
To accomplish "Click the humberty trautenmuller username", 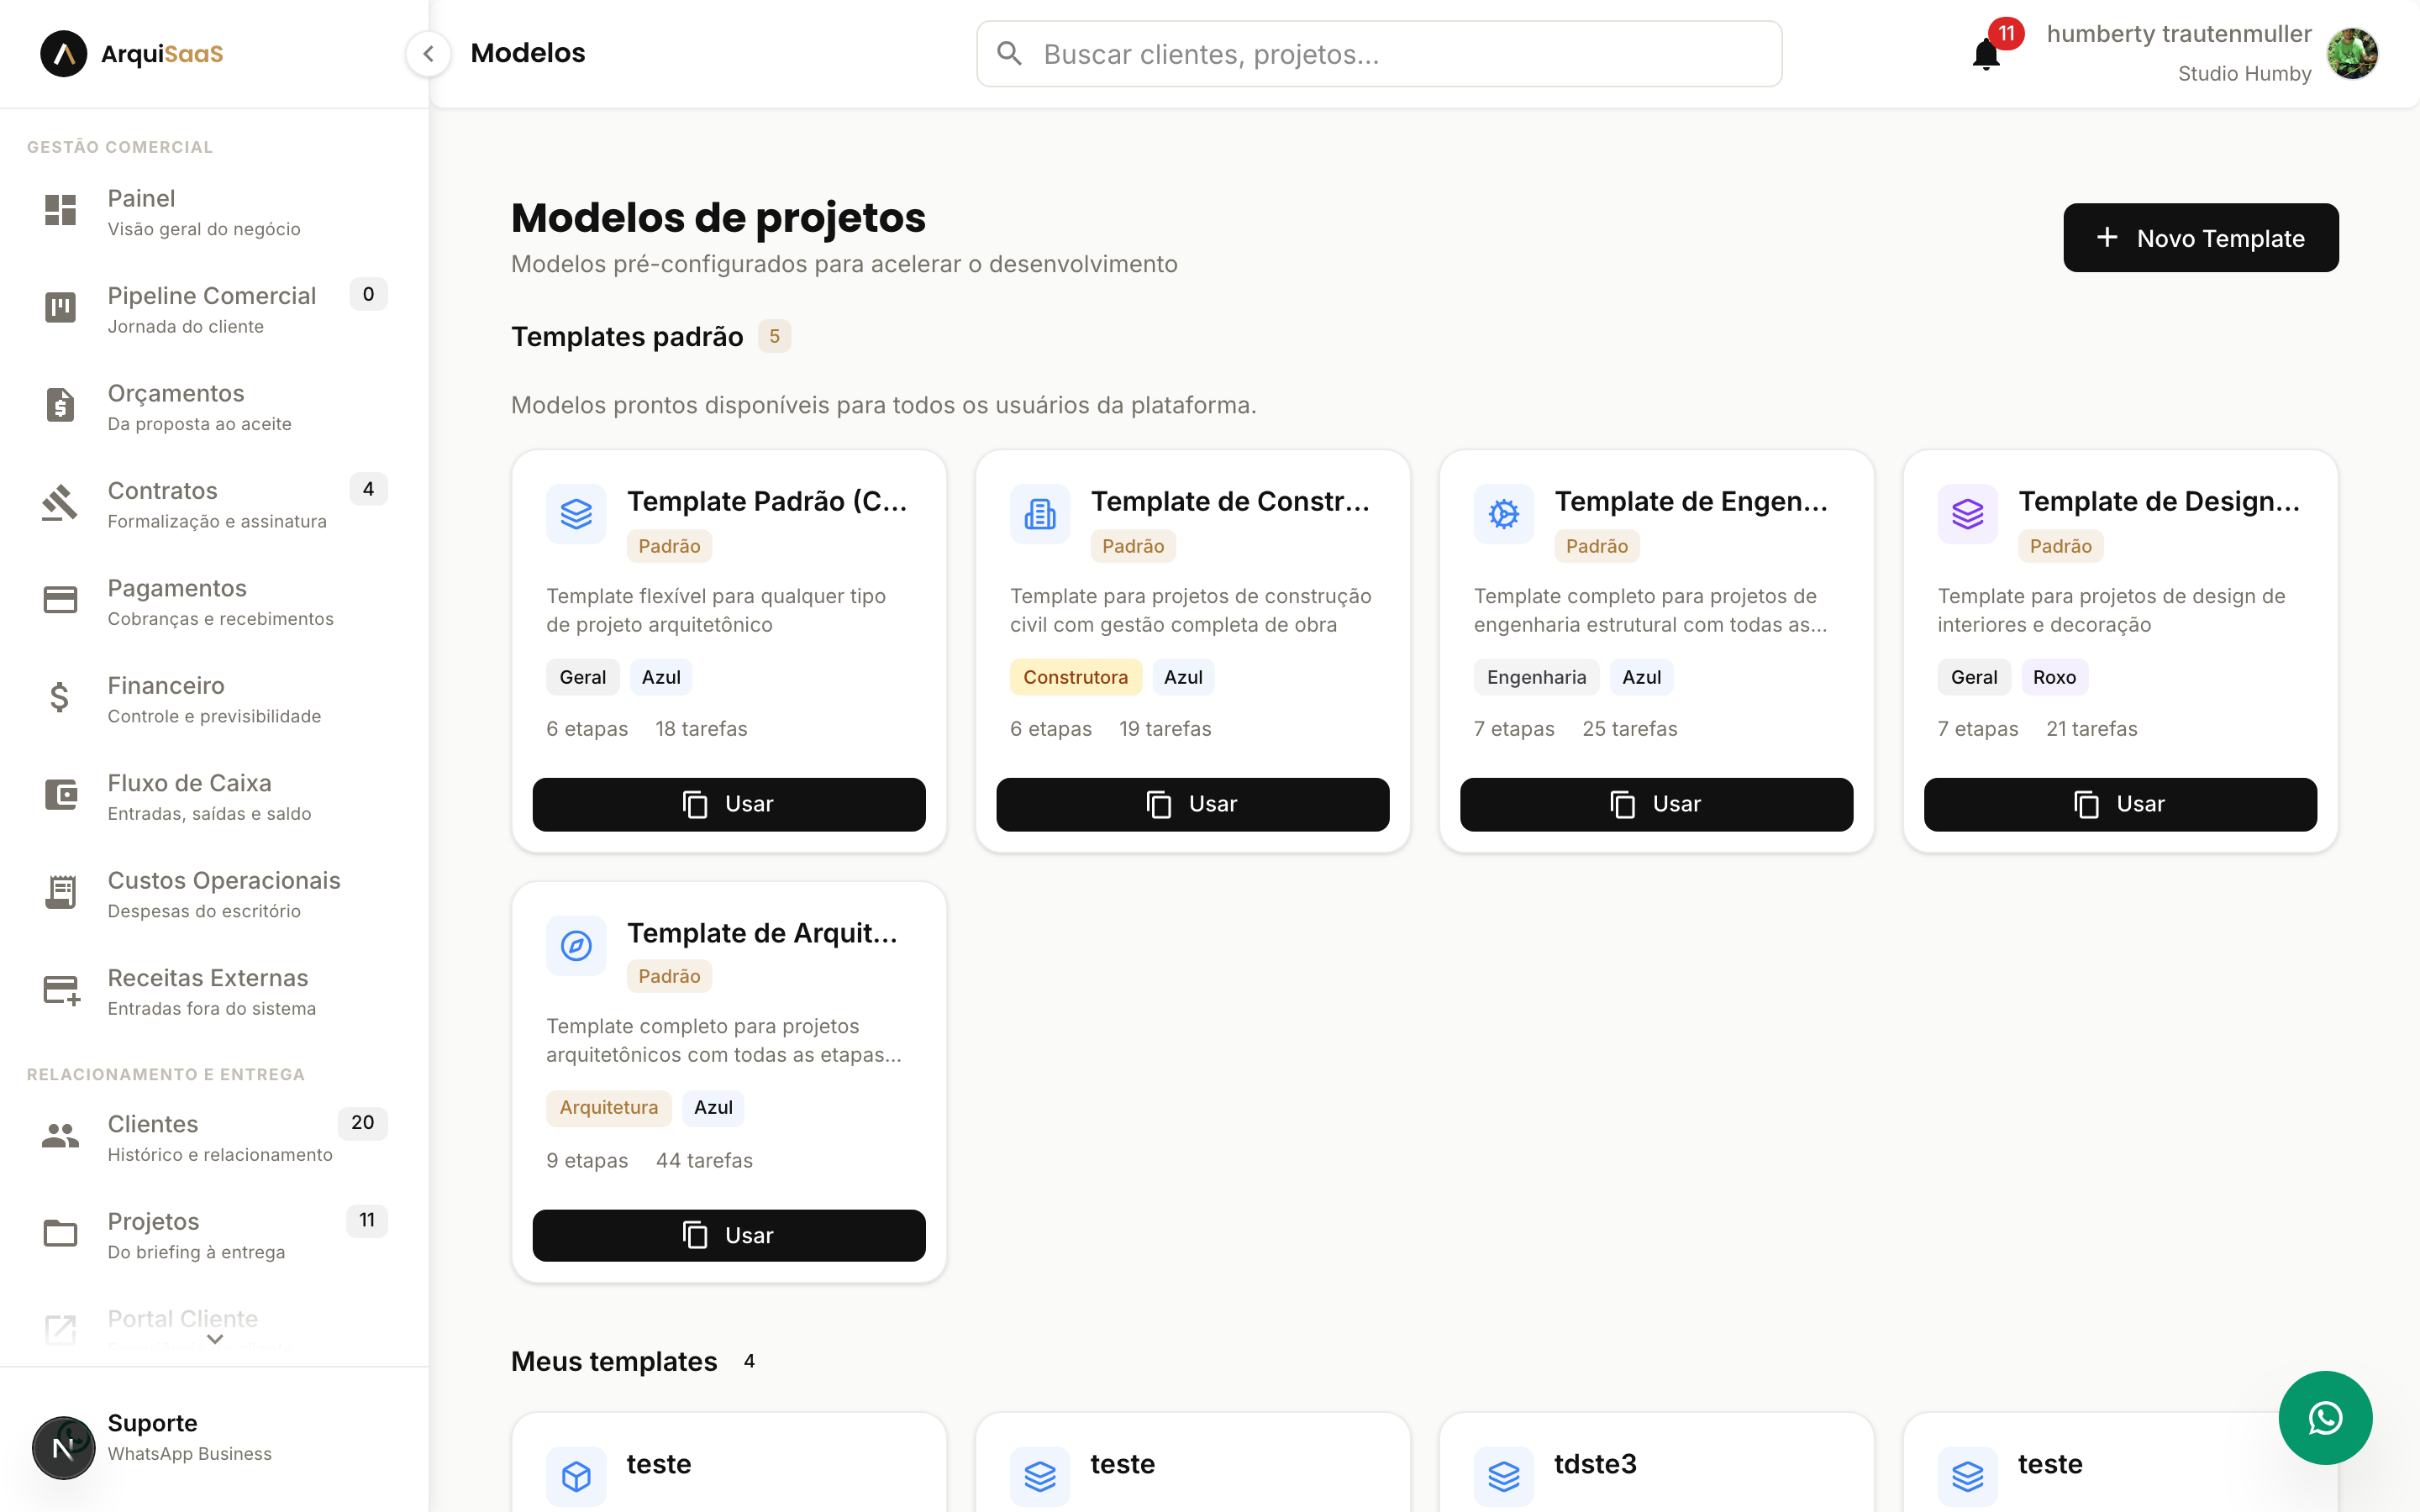I will tap(2178, 34).
